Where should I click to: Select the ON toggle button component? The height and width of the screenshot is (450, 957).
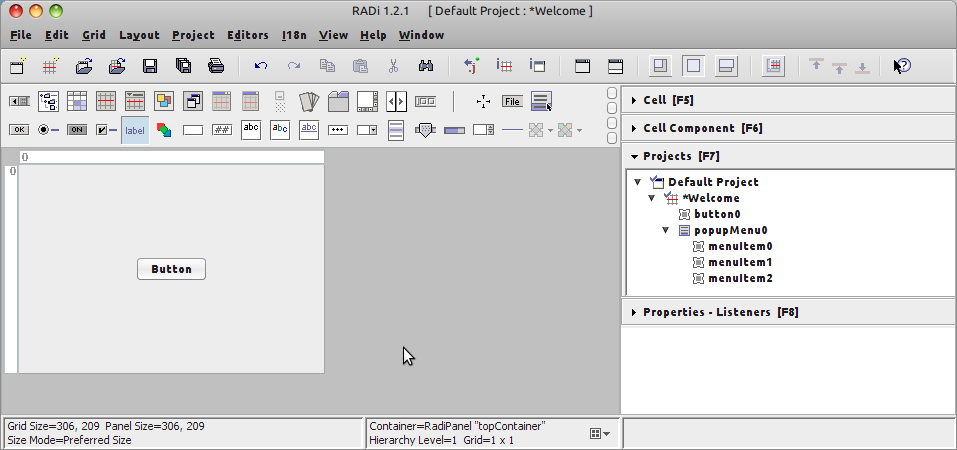pyautogui.click(x=77, y=130)
